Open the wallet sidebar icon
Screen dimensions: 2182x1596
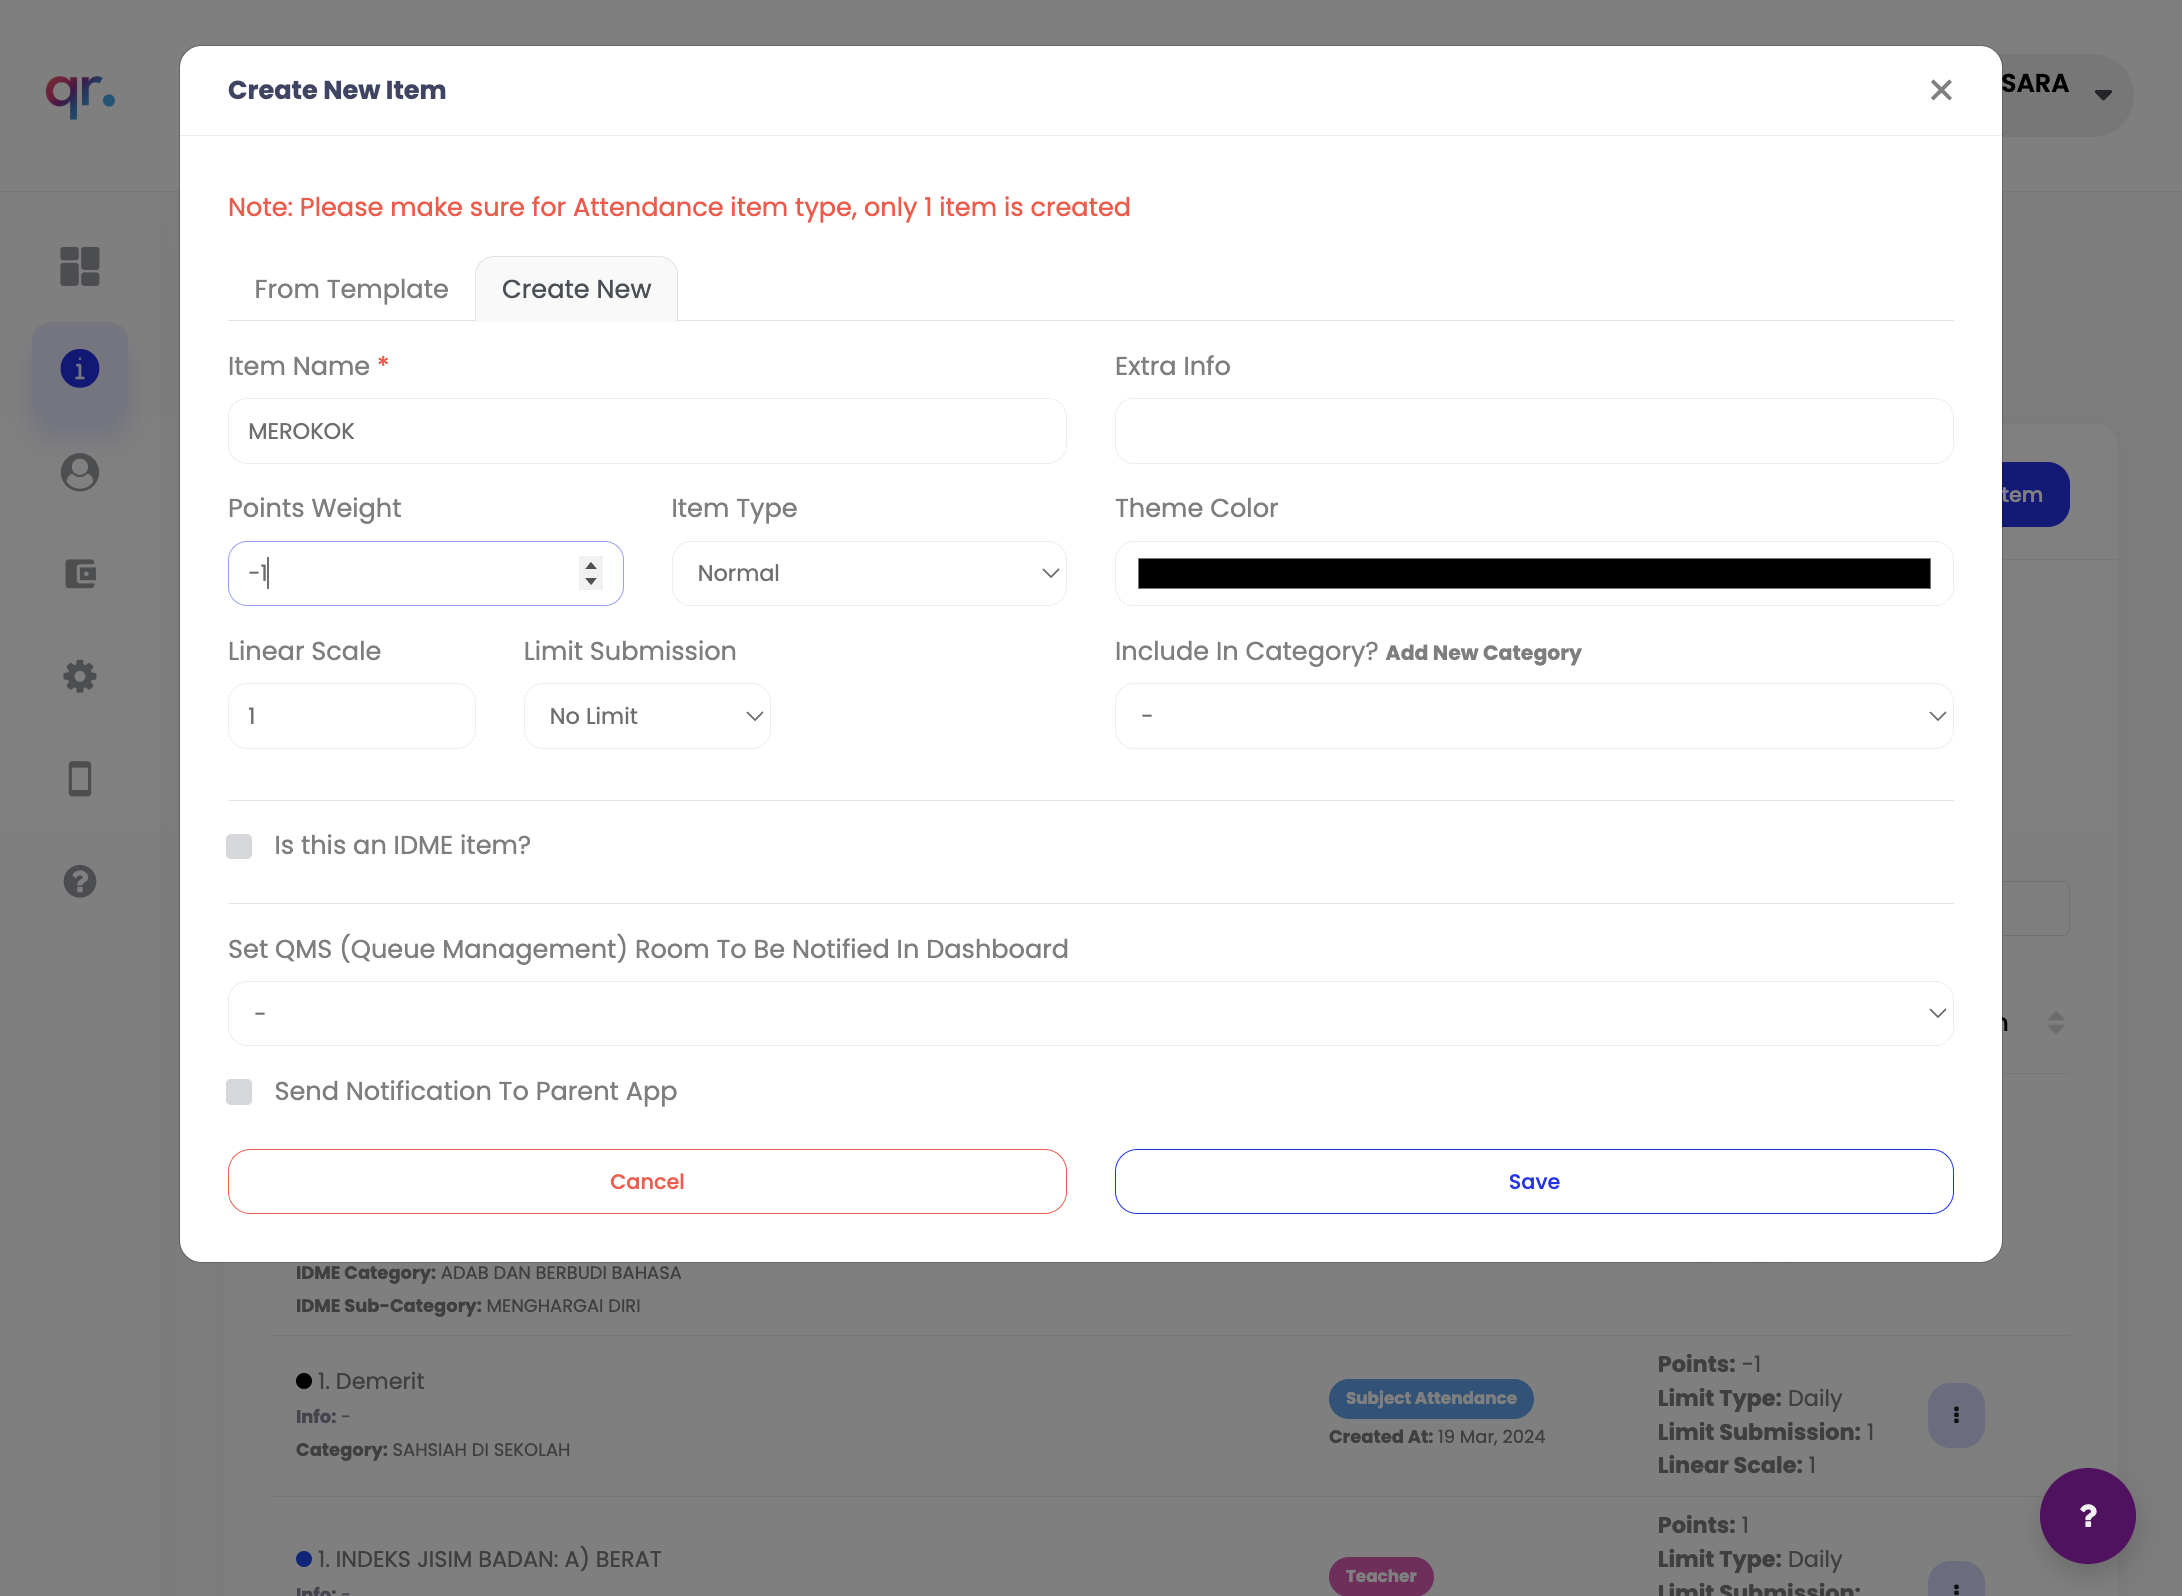(80, 574)
